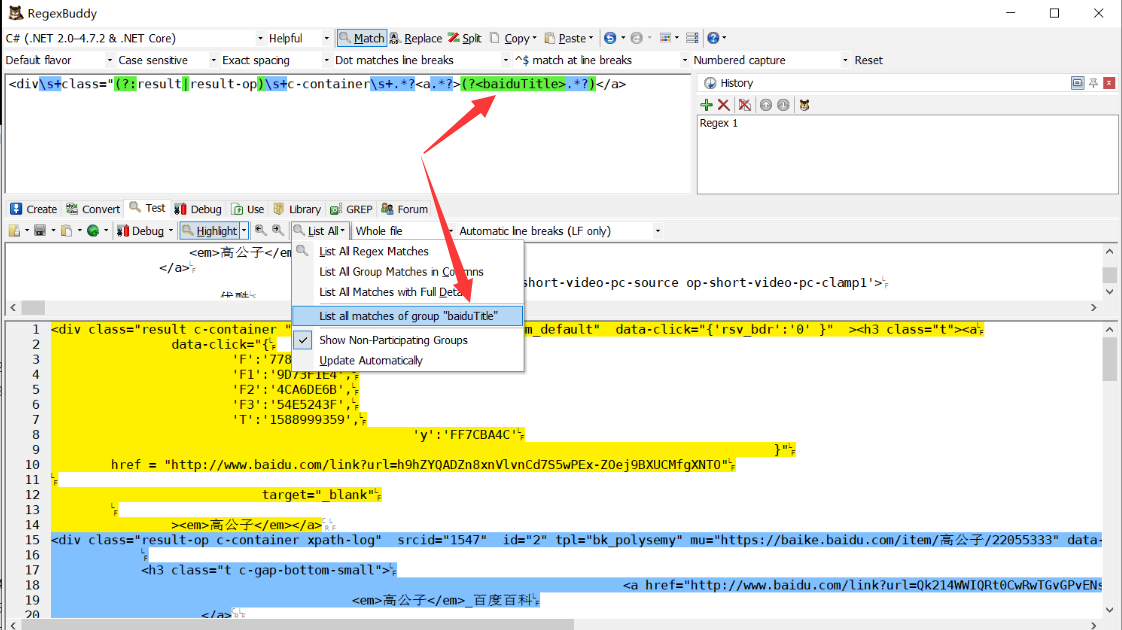This screenshot has height=630, width=1122.
Task: Activate the Match mode button
Action: coord(361,38)
